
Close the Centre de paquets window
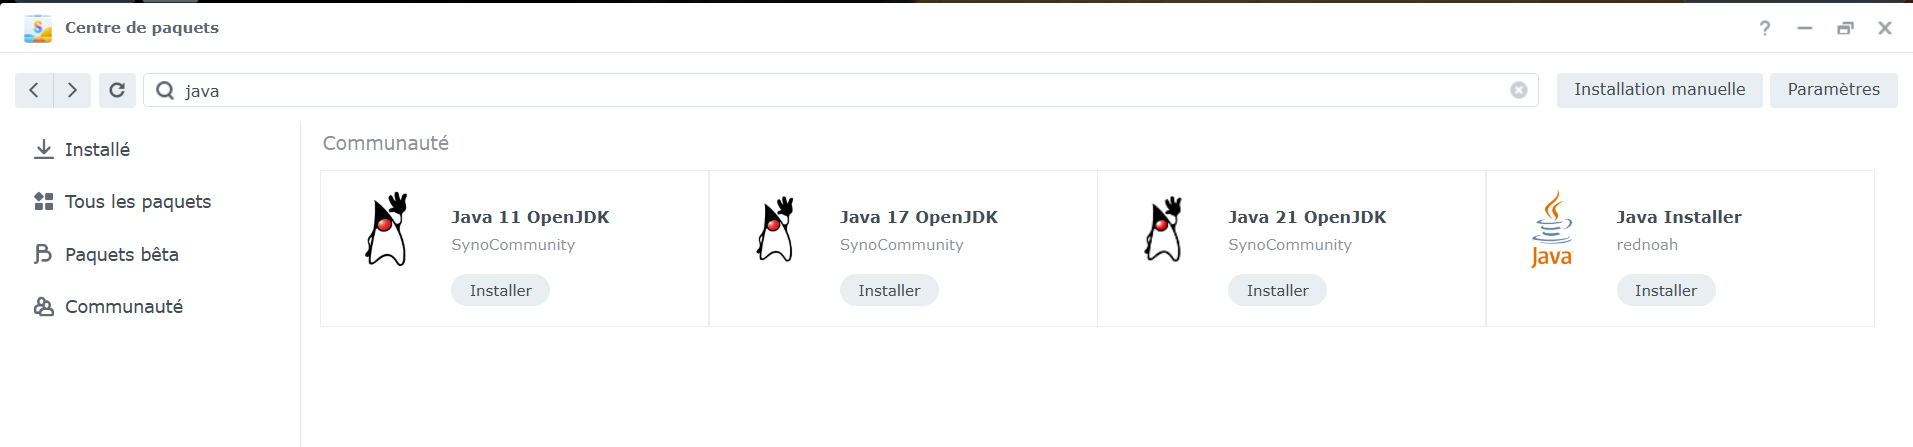pos(1885,28)
